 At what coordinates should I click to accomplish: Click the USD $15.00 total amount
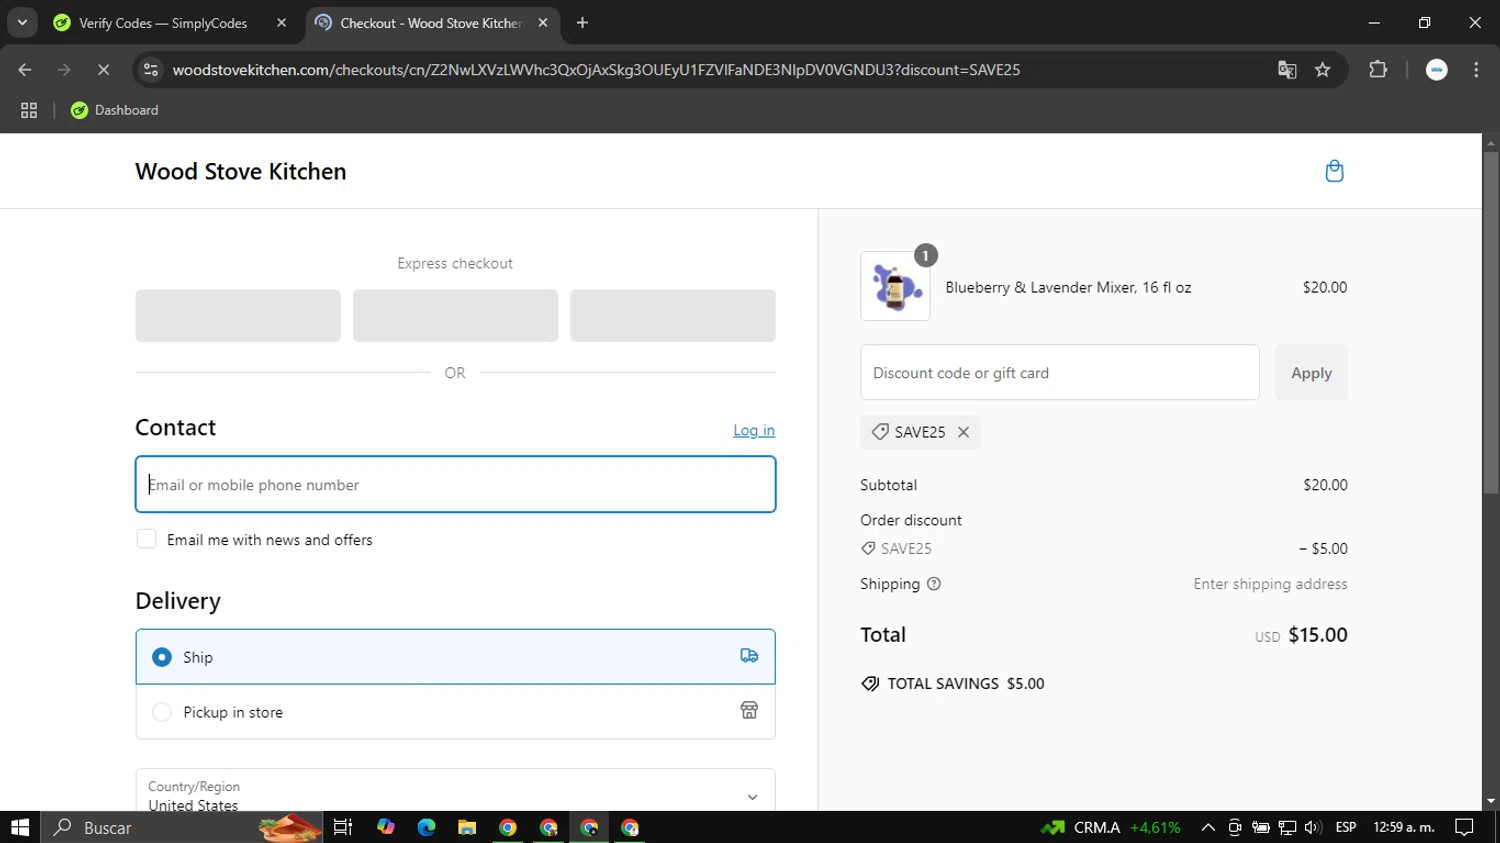tap(1301, 635)
